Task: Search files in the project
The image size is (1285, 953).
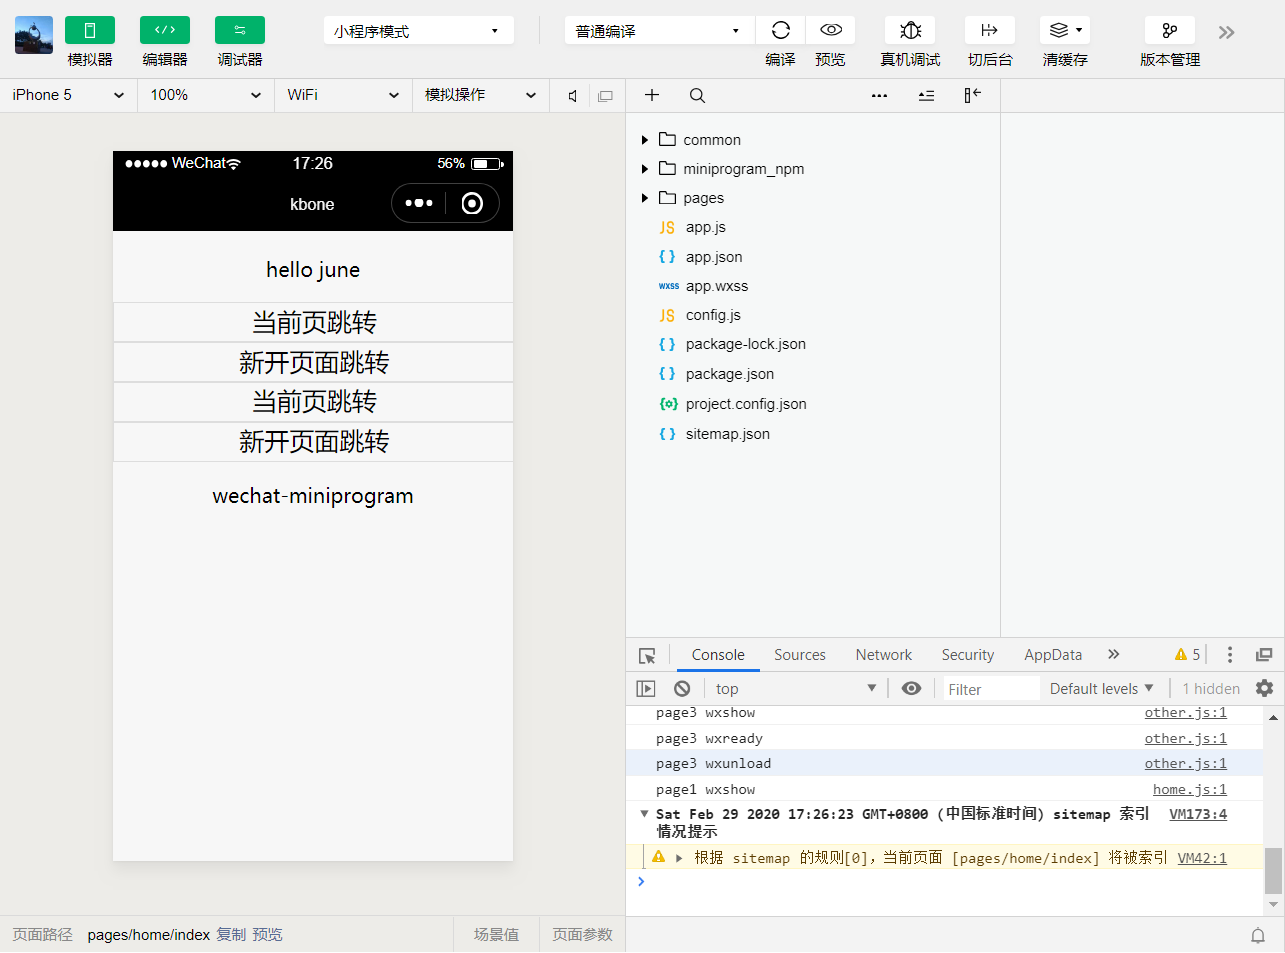Action: (x=697, y=95)
